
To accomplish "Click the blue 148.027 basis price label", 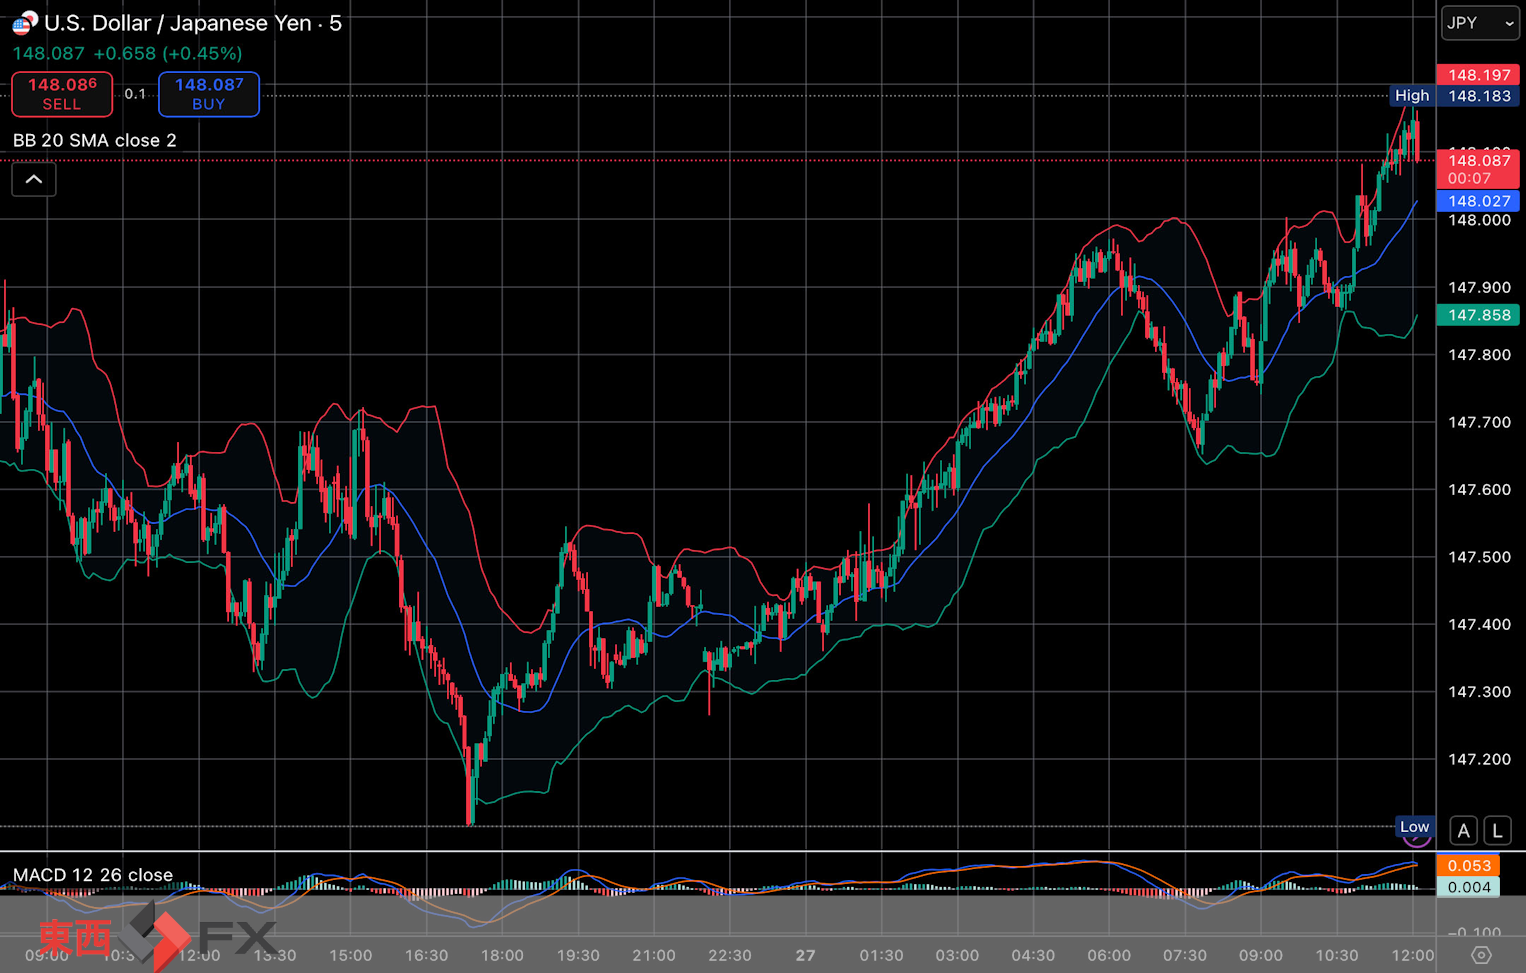I will point(1478,201).
